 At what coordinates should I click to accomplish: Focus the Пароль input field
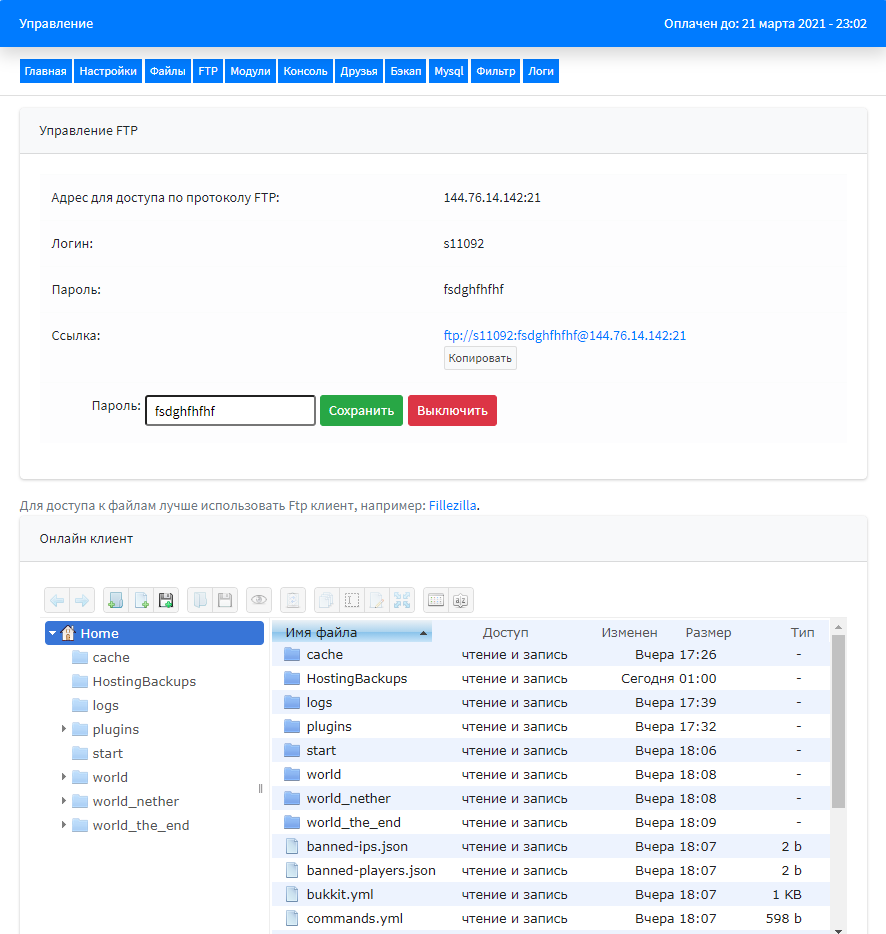pyautogui.click(x=231, y=410)
